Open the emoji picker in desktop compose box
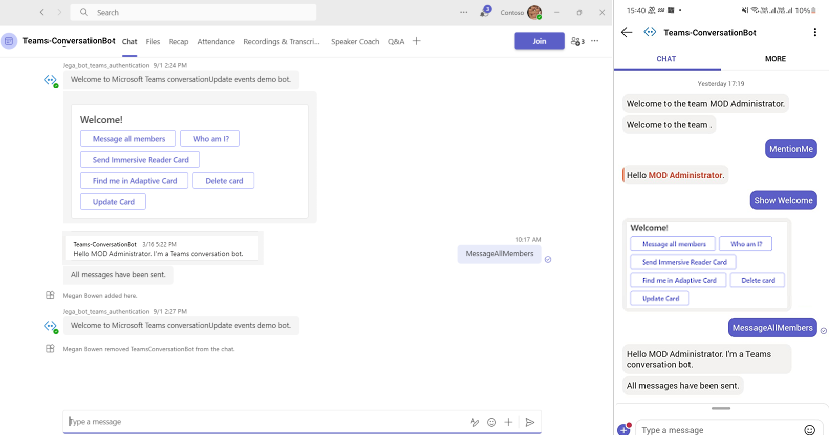Viewport: 840px width, 435px height. click(x=491, y=422)
